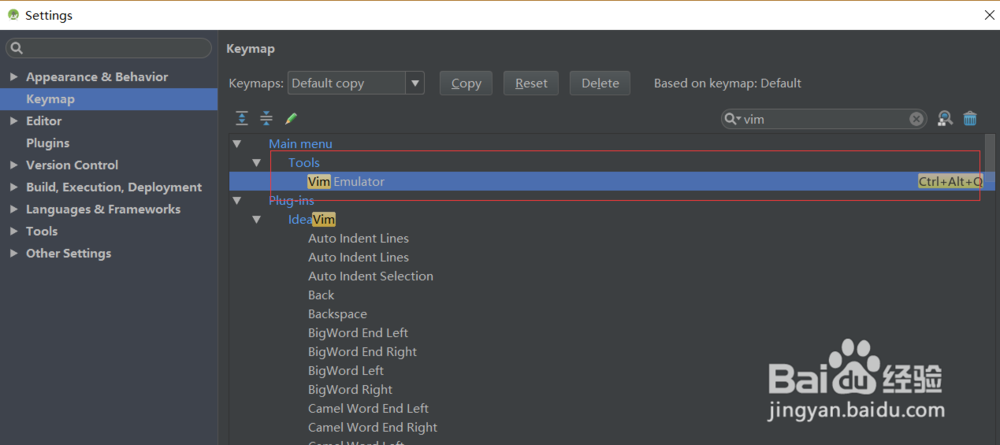Open the Plugins settings page
The width and height of the screenshot is (1000, 445).
point(48,143)
